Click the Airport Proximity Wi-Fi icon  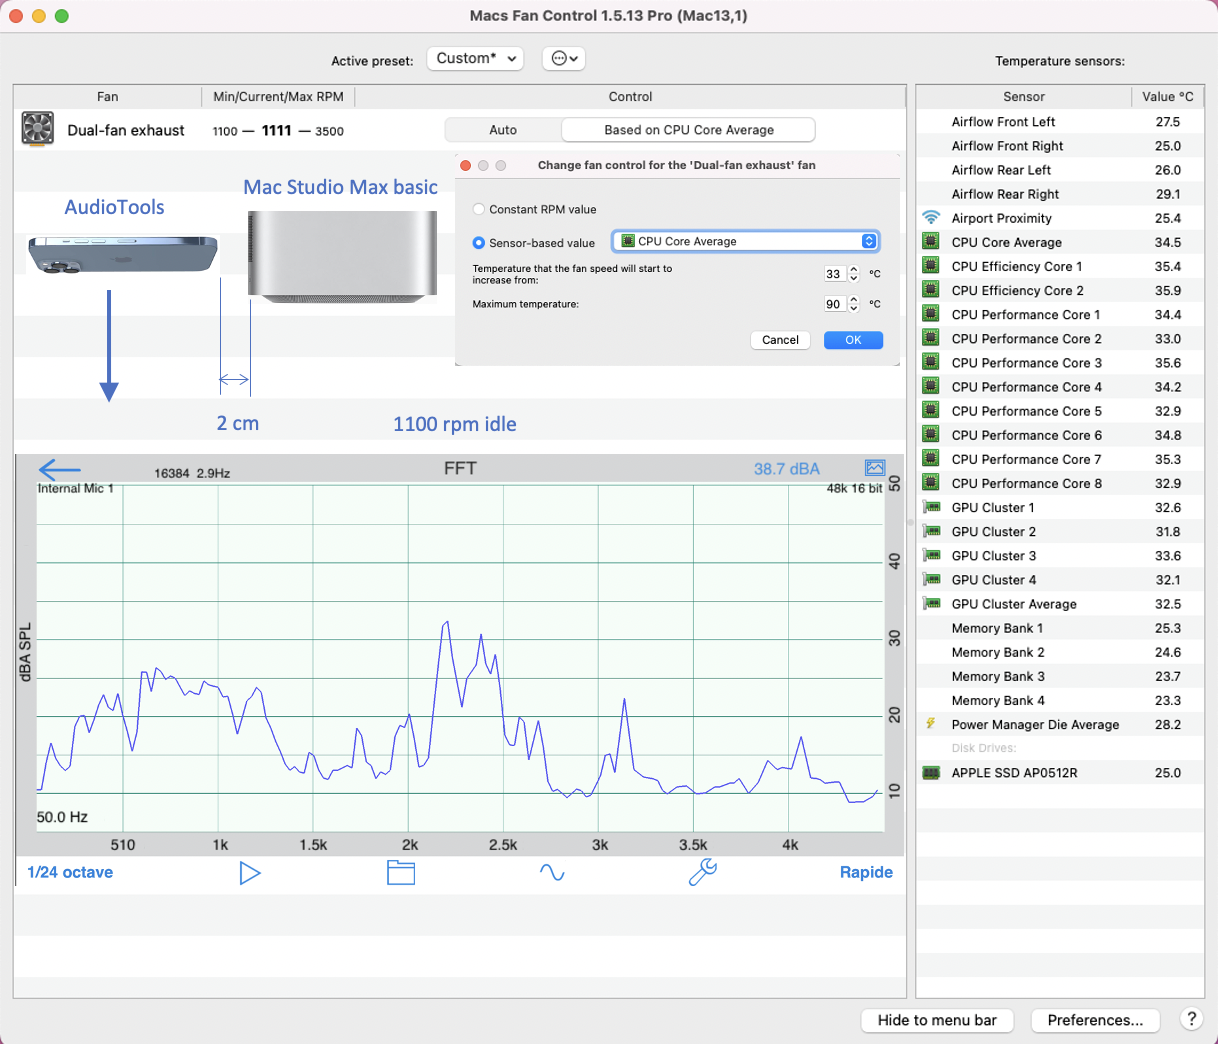(931, 217)
